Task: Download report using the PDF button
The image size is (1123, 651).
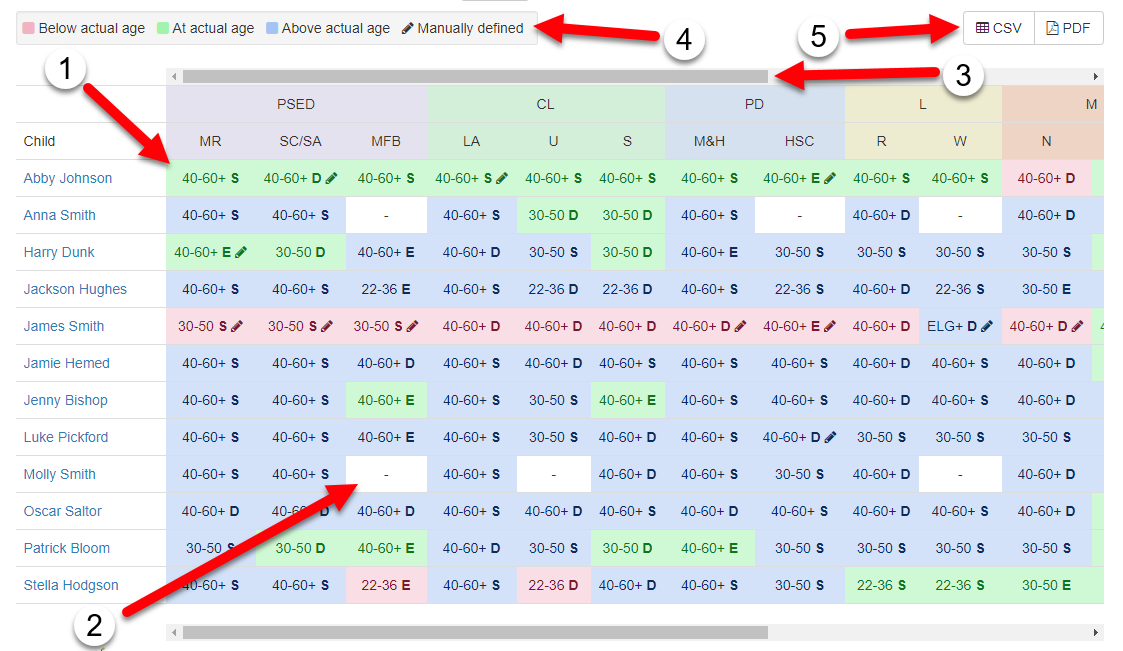Action: click(x=1068, y=28)
